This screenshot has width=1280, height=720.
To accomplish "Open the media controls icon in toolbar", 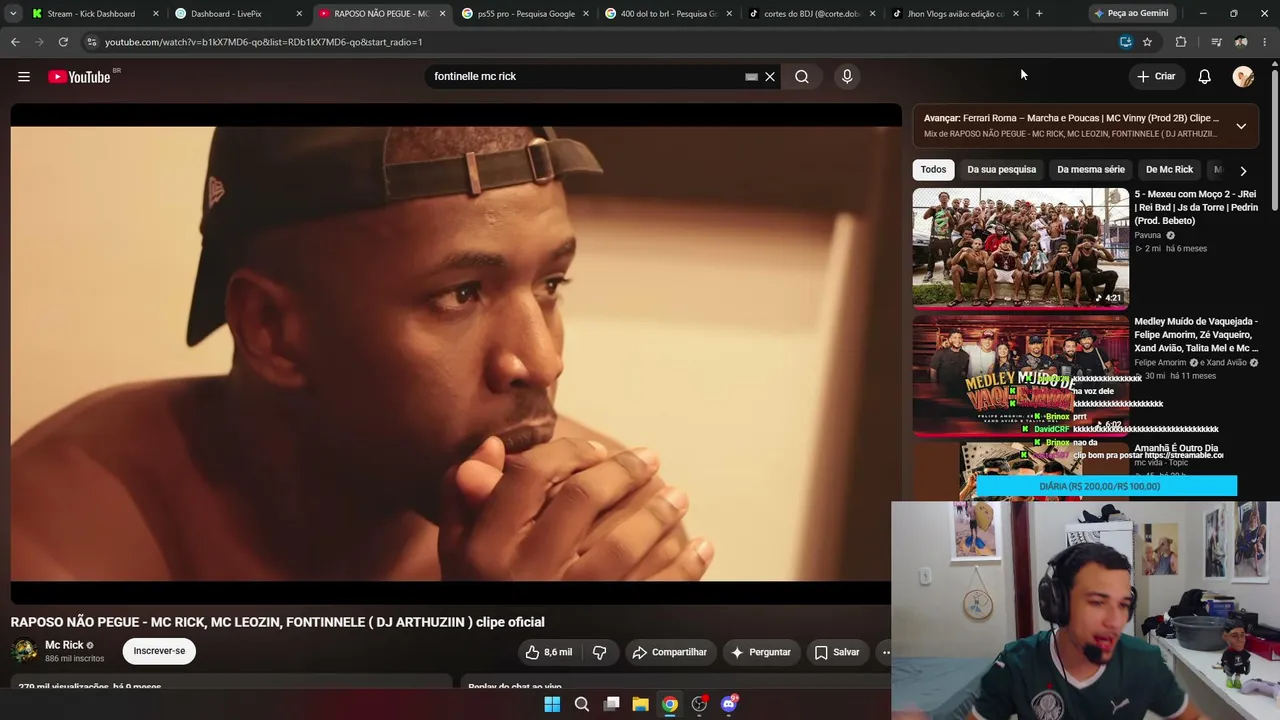I will [x=1216, y=42].
